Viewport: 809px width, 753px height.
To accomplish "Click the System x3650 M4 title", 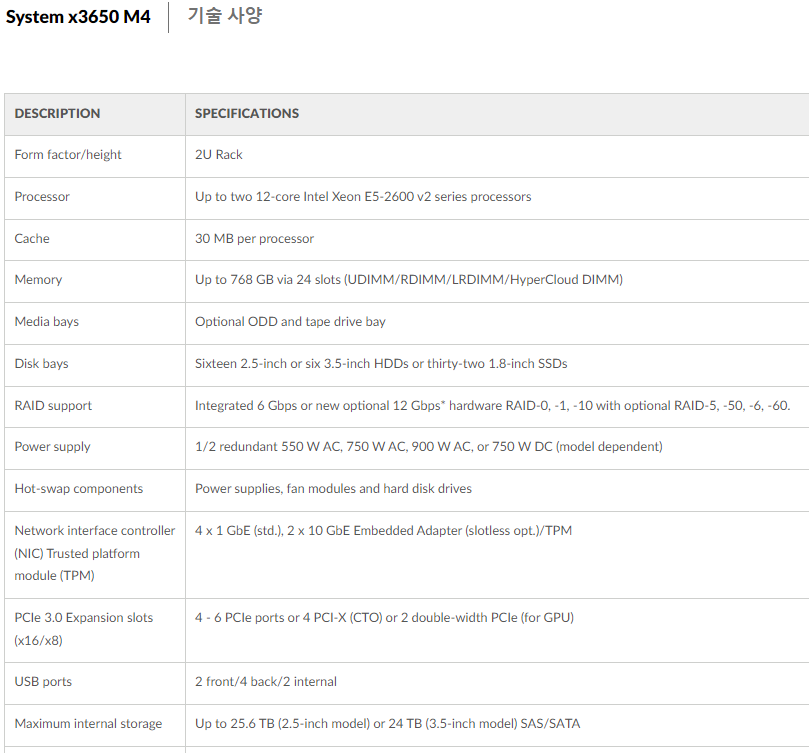I will (78, 17).
